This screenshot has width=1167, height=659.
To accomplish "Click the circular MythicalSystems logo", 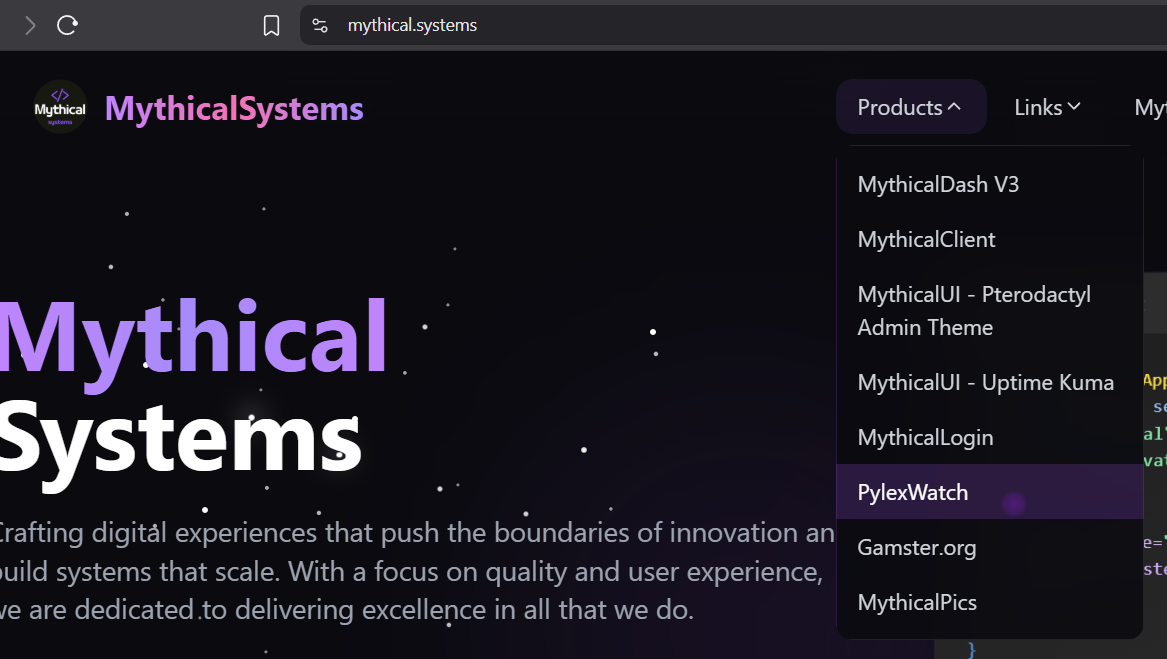I will pos(59,106).
